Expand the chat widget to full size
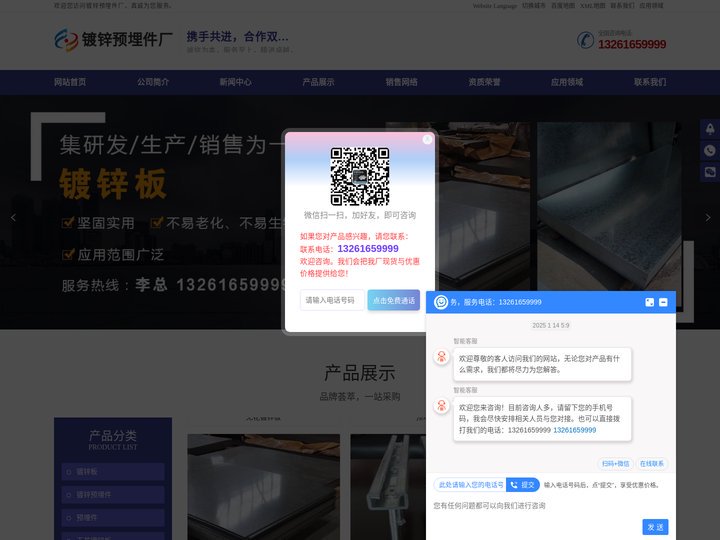The height and width of the screenshot is (540, 720). (x=649, y=302)
